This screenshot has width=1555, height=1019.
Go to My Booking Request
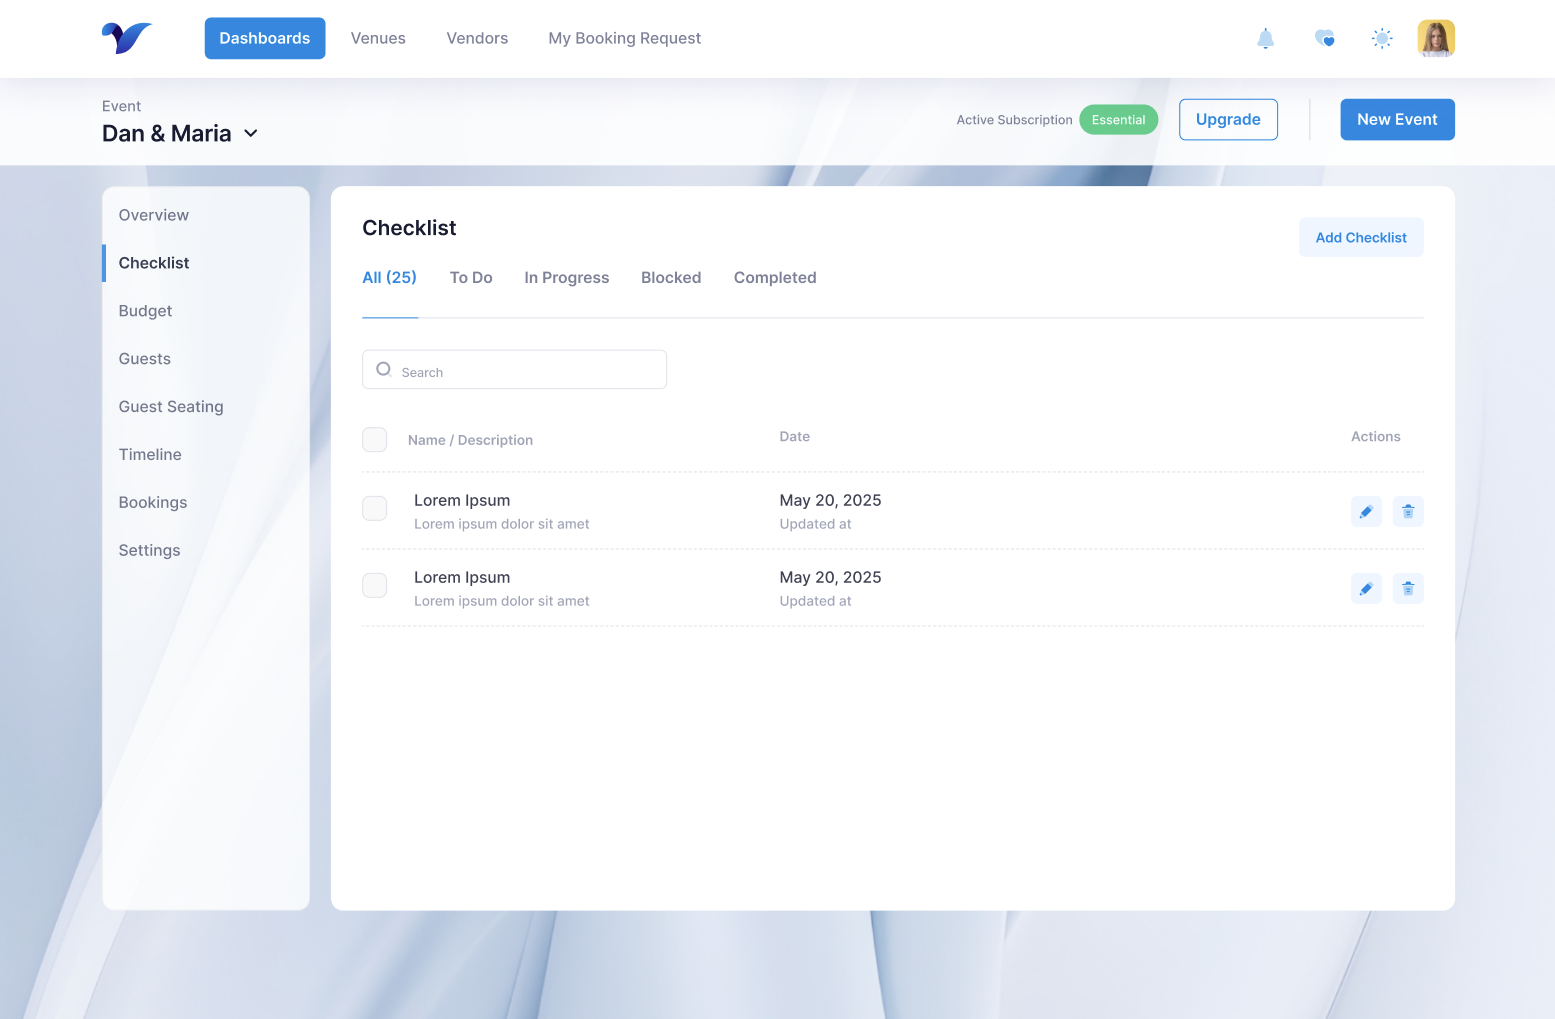624,38
